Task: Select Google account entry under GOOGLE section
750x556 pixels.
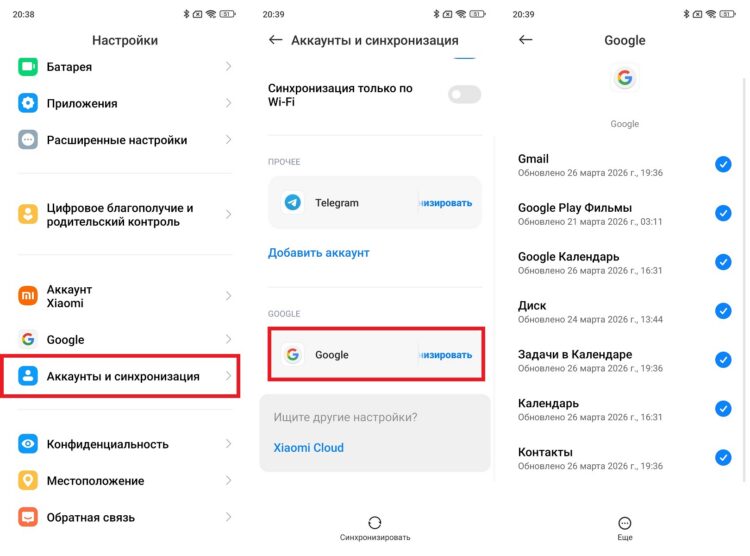Action: click(x=376, y=355)
